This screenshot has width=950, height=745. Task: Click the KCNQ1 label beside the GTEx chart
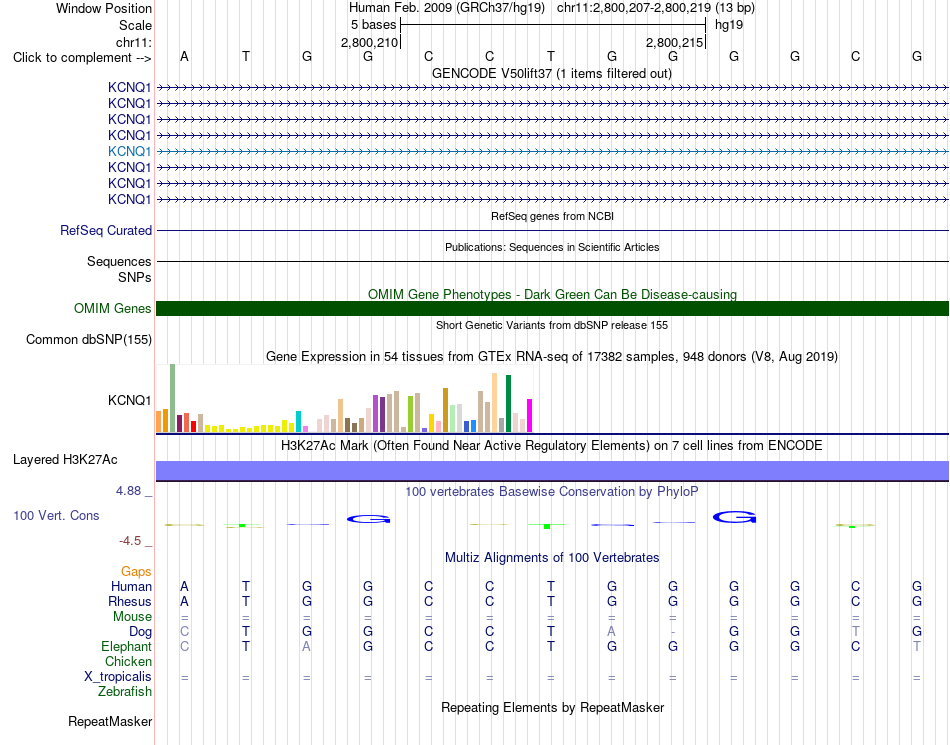tap(129, 400)
